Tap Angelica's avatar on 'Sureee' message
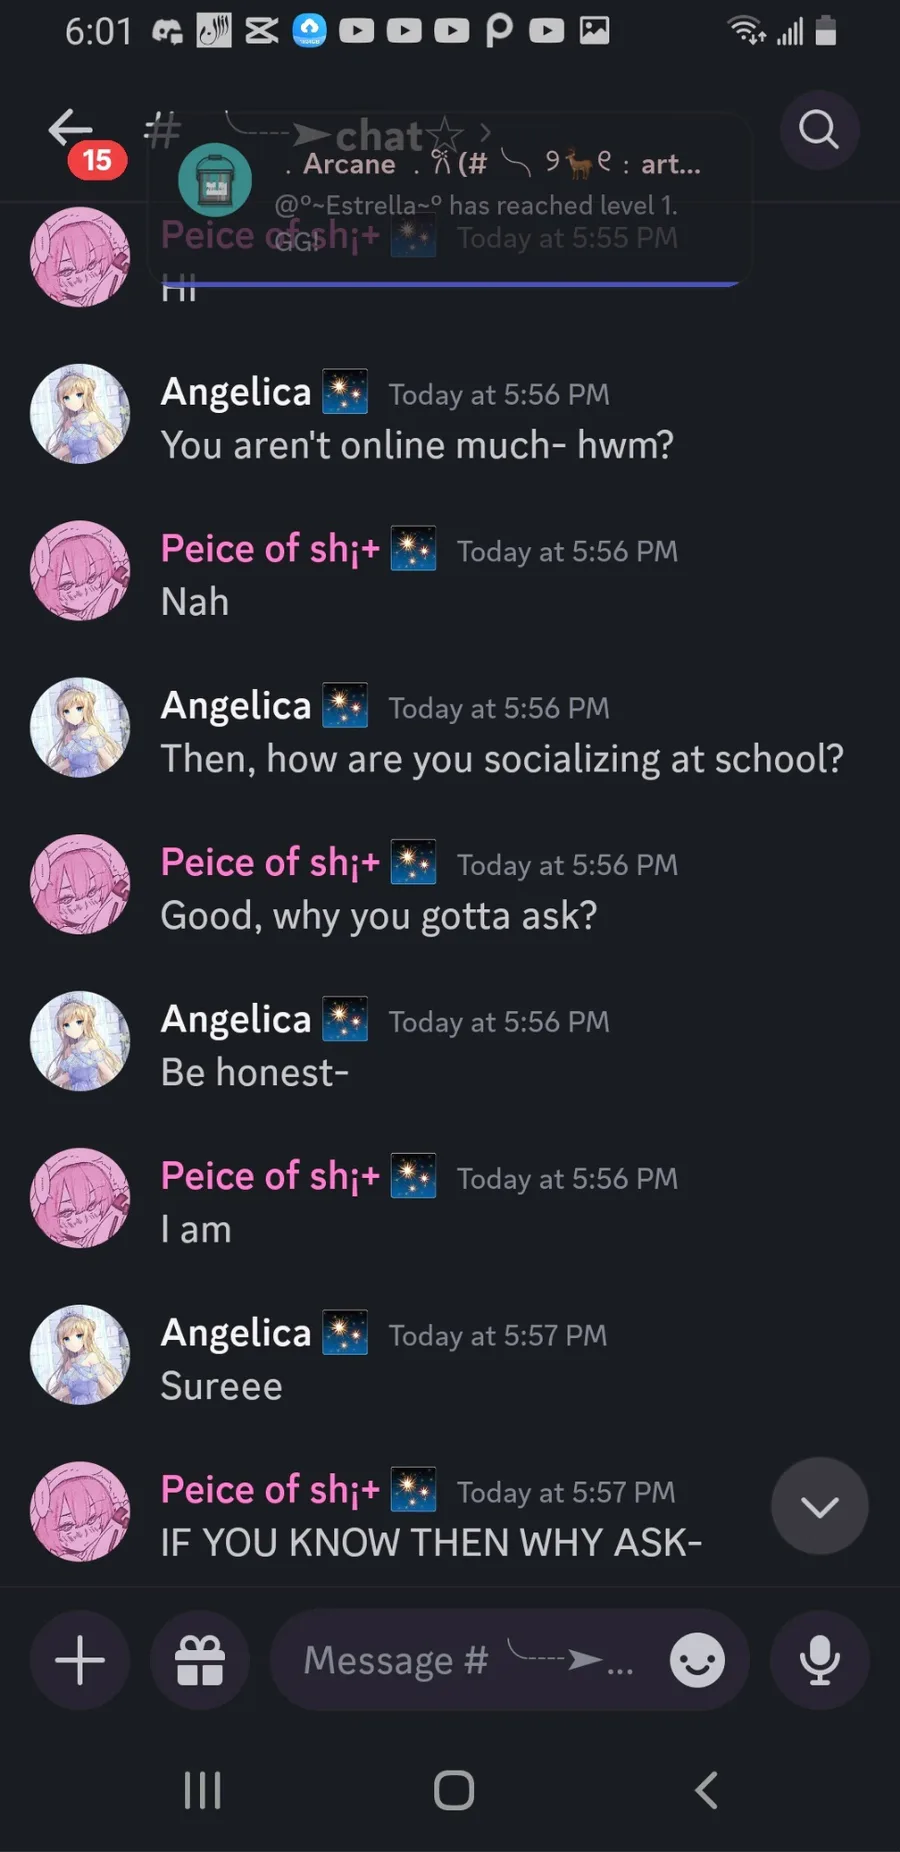900x1852 pixels. click(80, 1355)
